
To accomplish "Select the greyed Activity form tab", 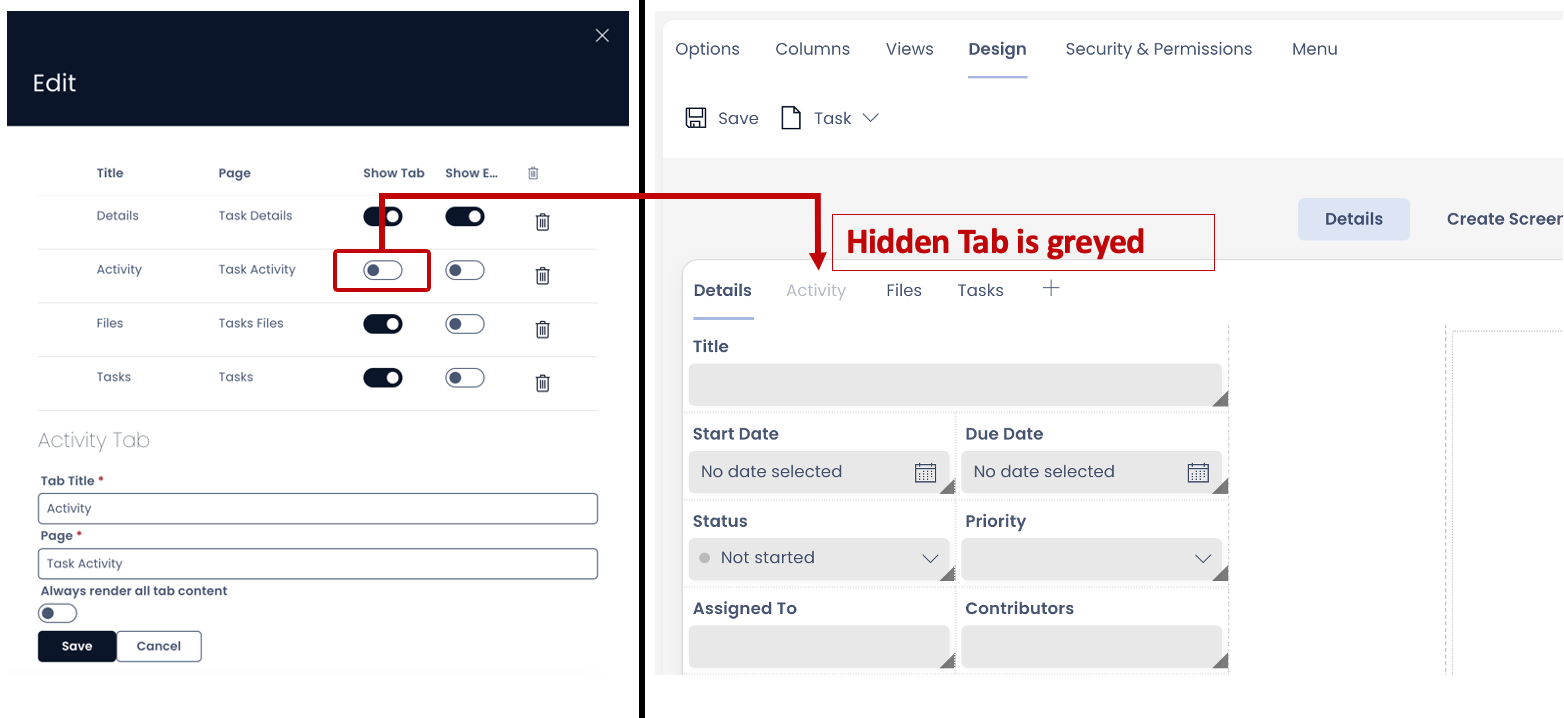I will 816,290.
